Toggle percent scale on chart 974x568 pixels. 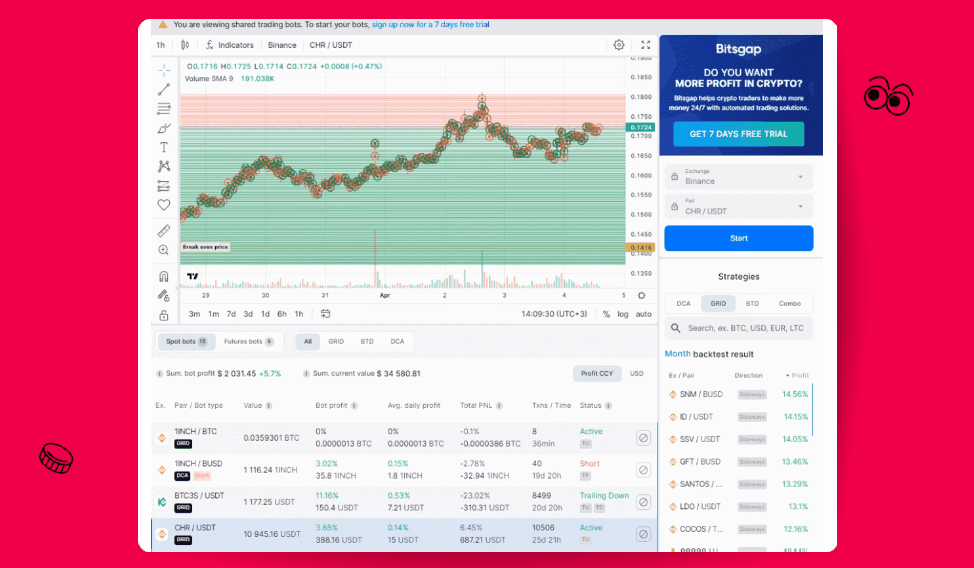click(606, 314)
